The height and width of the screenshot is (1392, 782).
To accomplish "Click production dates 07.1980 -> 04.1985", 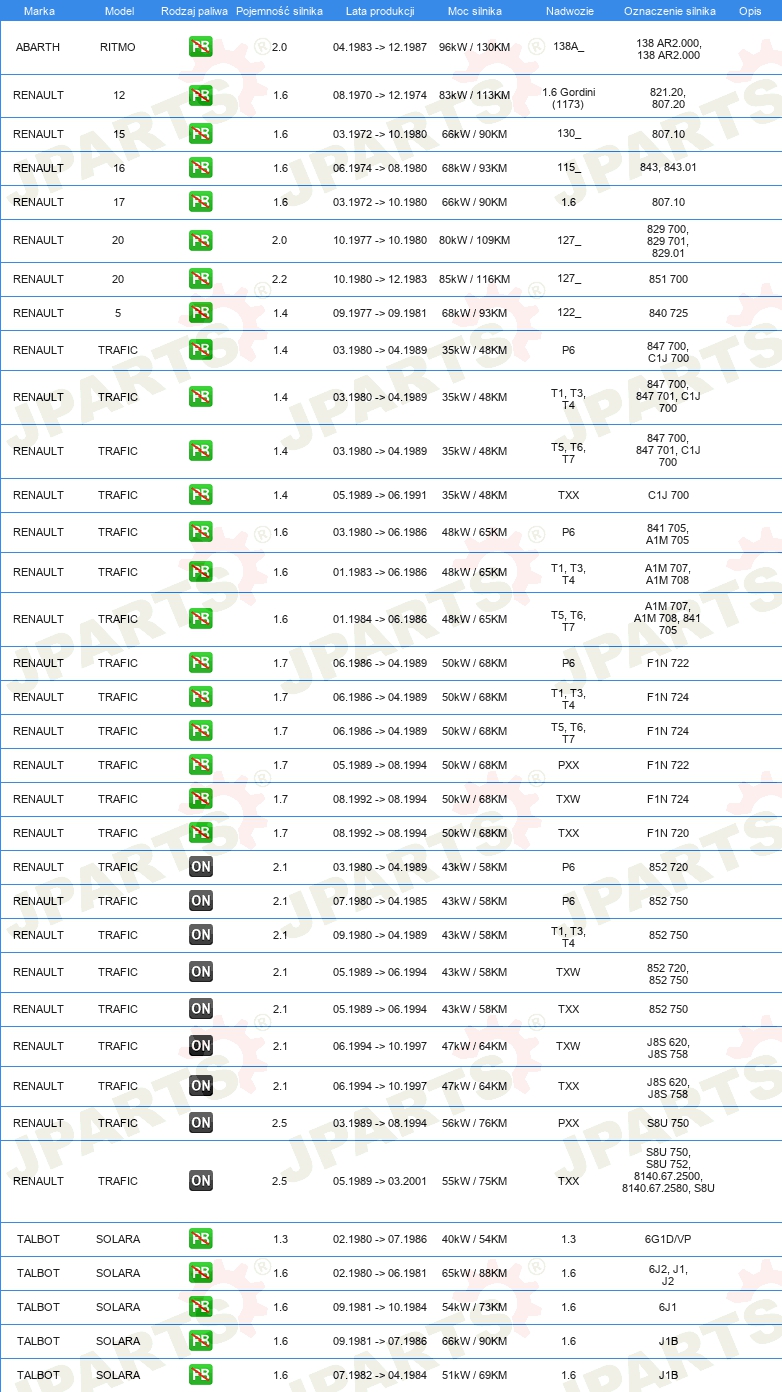I will pos(380,901).
